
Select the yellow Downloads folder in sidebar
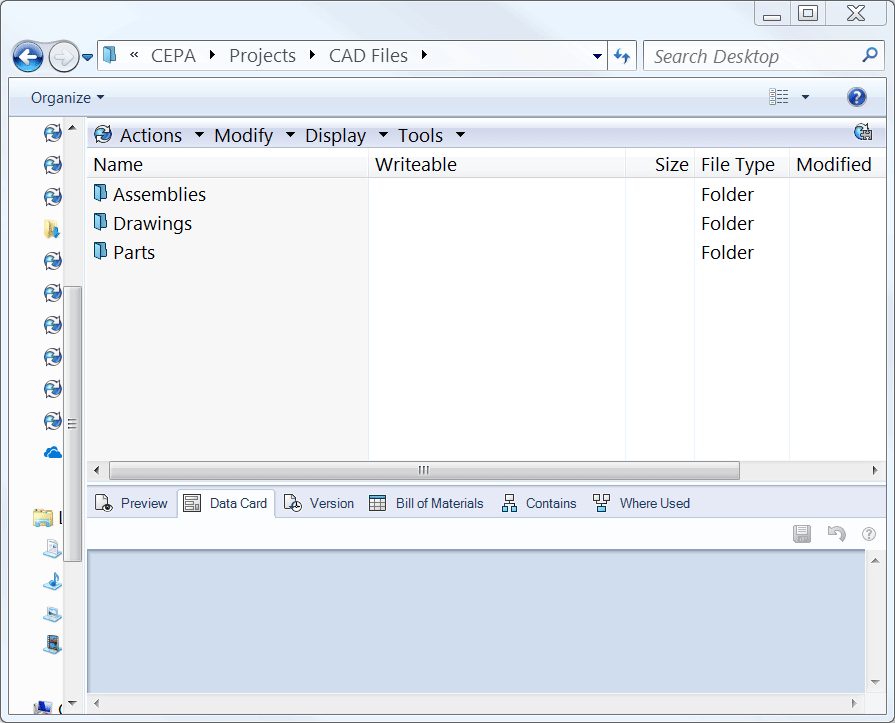(x=52, y=229)
